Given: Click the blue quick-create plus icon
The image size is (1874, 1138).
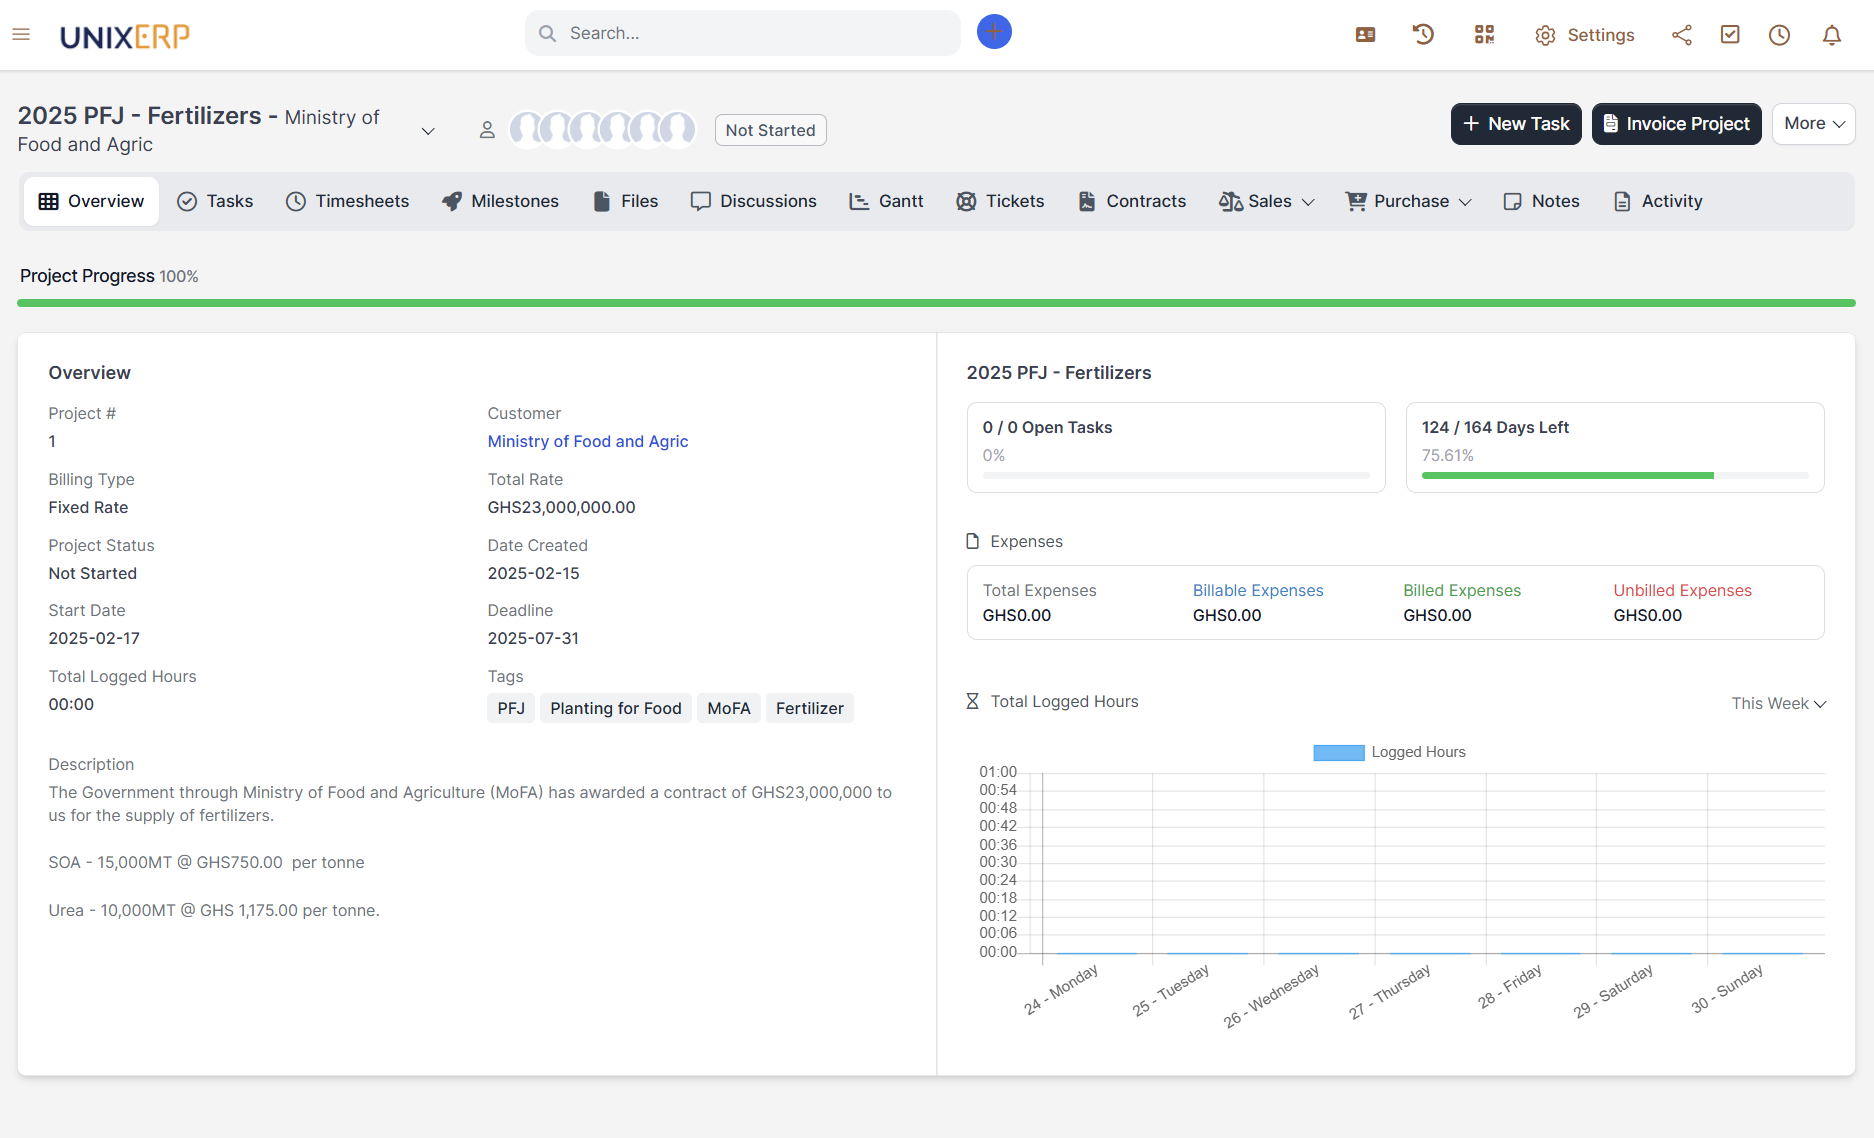Looking at the screenshot, I should [x=994, y=32].
